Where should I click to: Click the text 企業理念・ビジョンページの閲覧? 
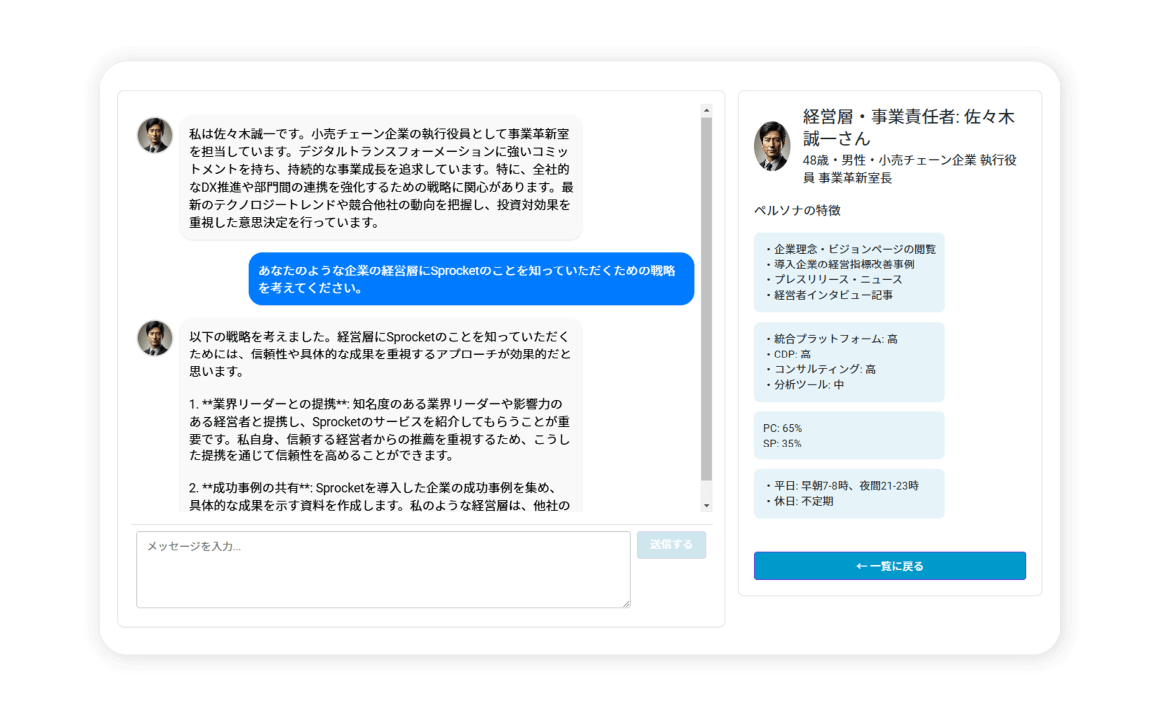pos(854,249)
